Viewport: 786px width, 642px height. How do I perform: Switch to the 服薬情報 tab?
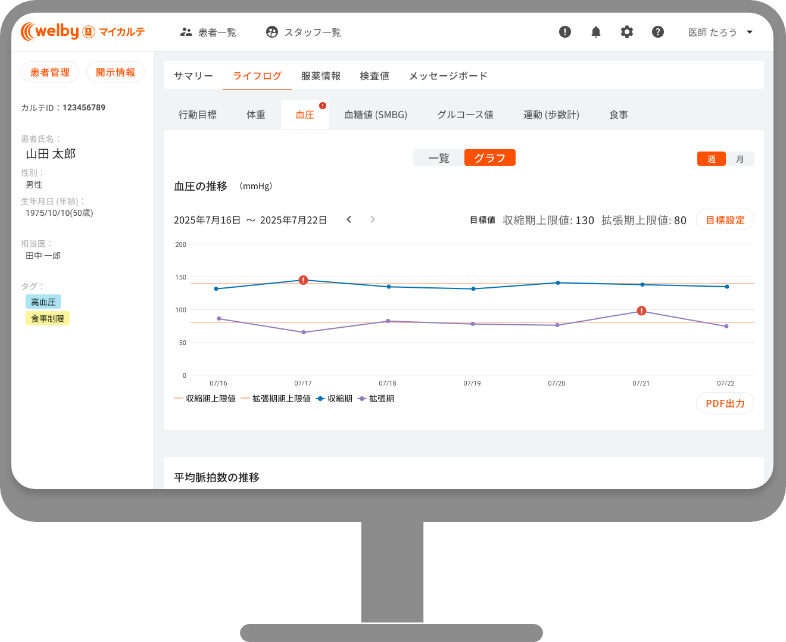click(321, 76)
